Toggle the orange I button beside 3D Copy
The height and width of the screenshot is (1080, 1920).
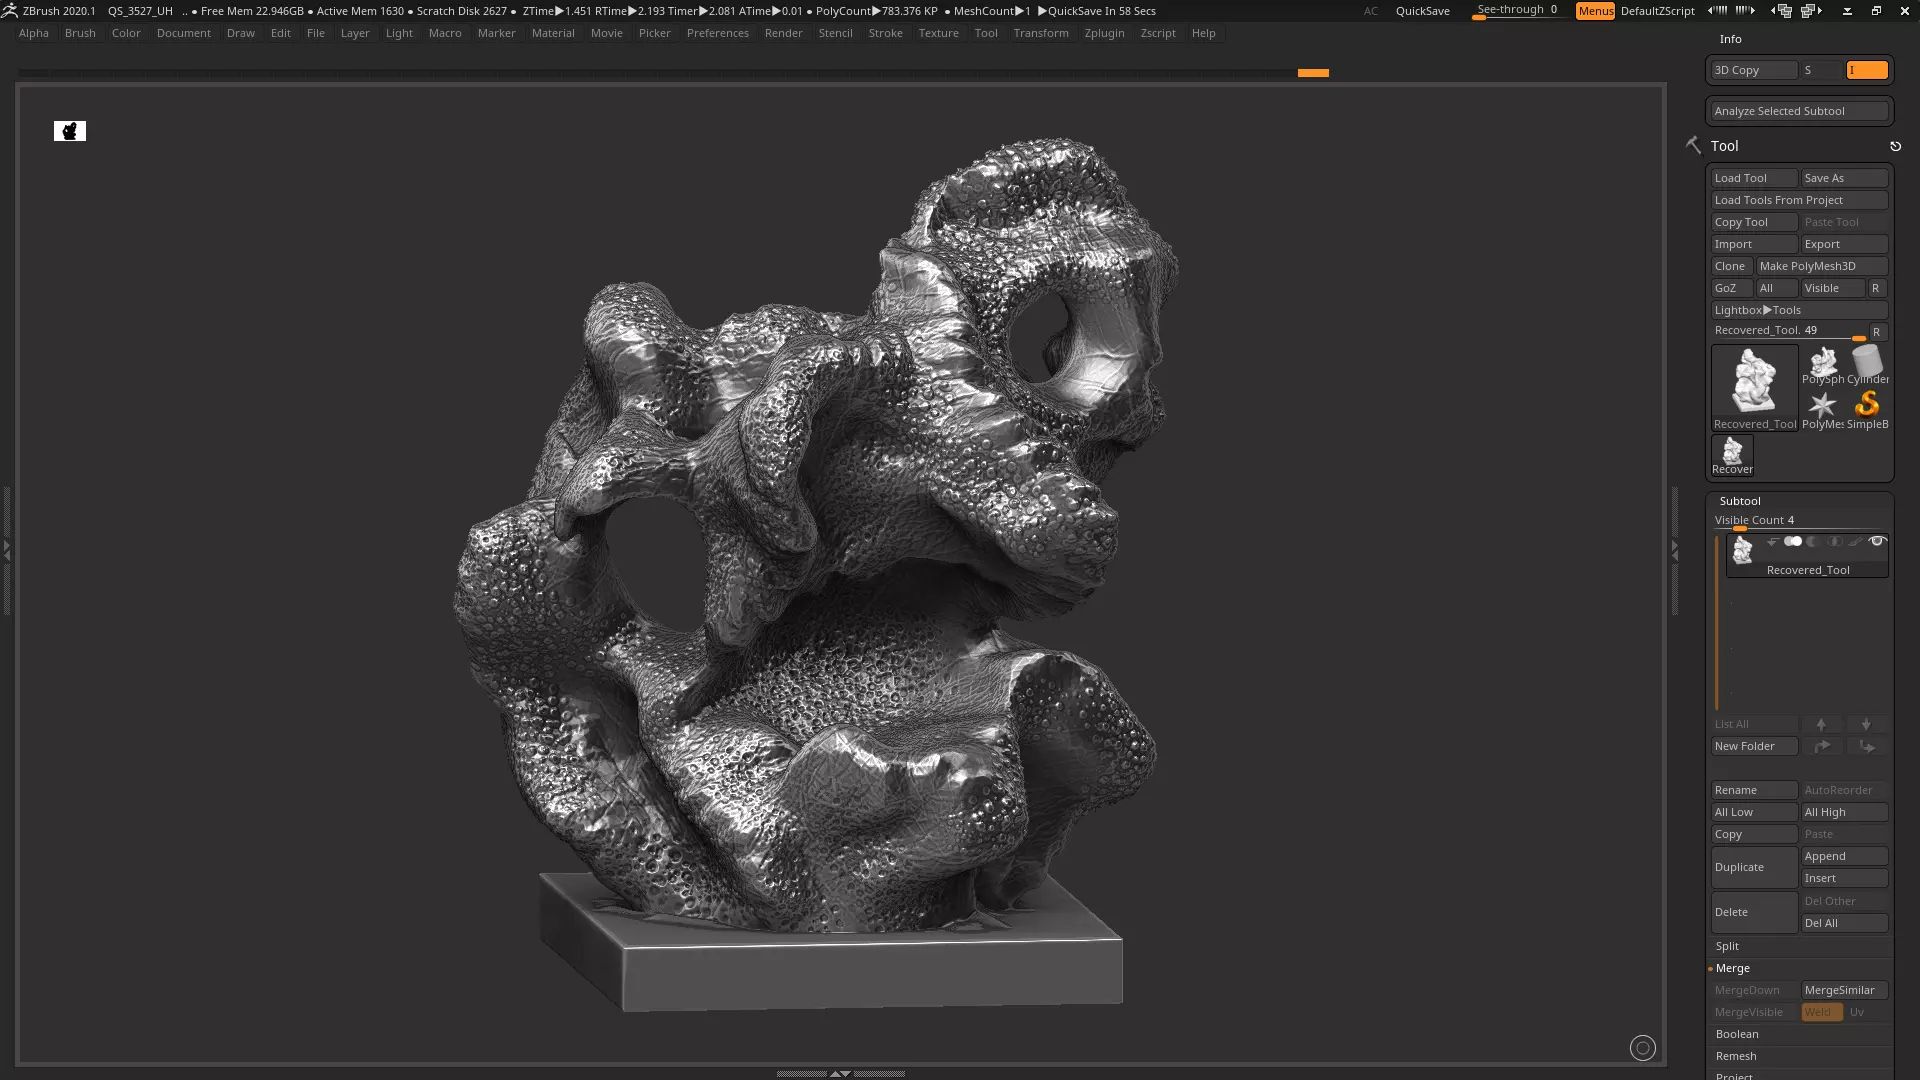pyautogui.click(x=1866, y=70)
